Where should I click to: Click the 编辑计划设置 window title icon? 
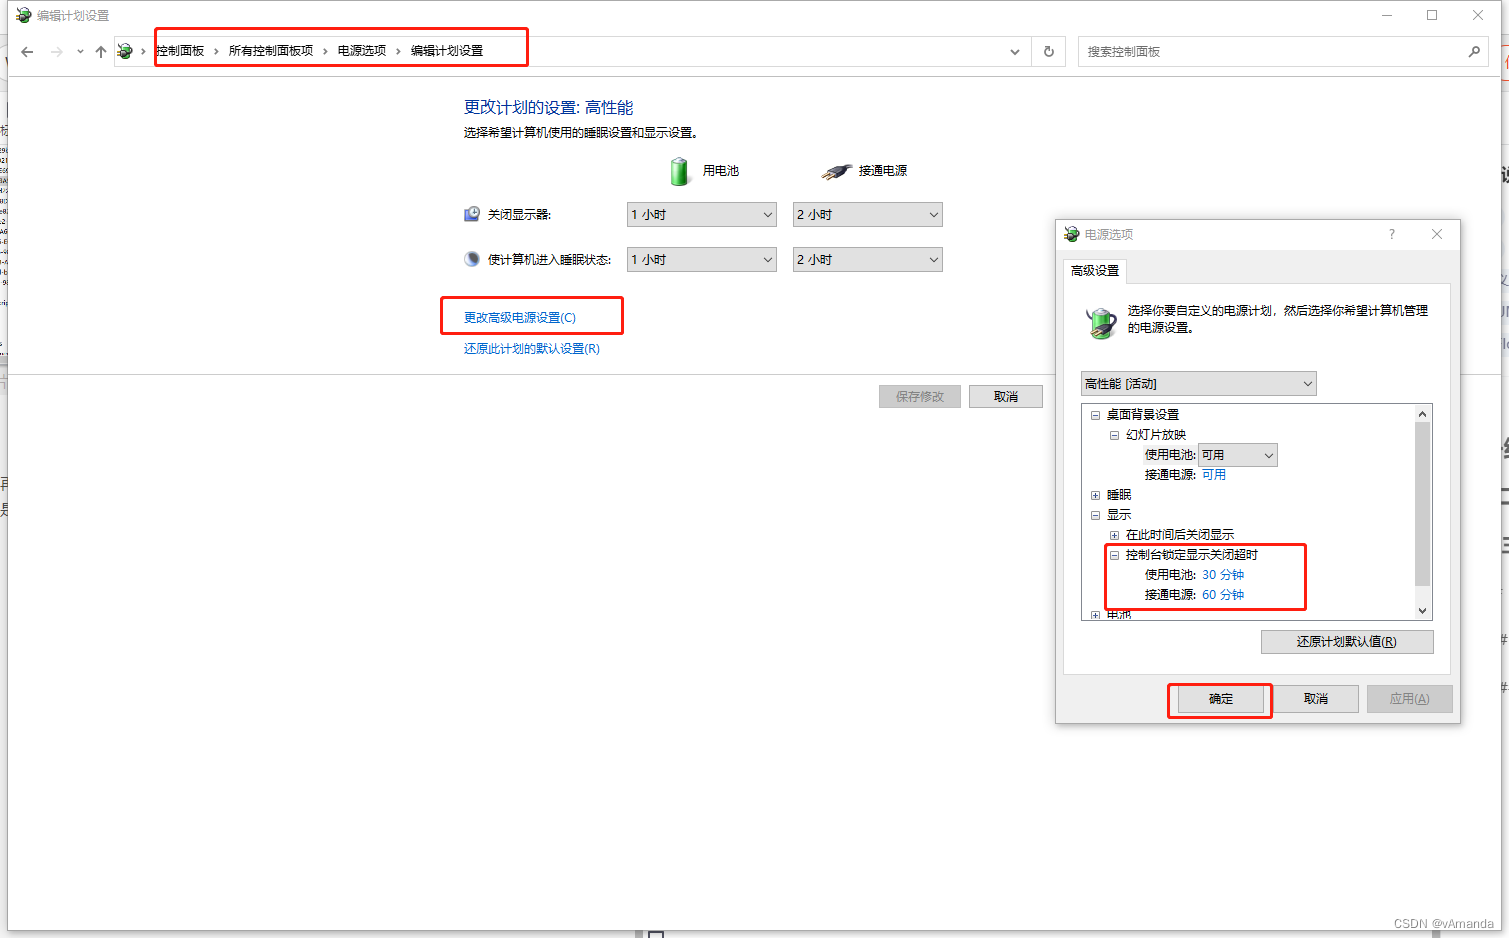pos(24,15)
